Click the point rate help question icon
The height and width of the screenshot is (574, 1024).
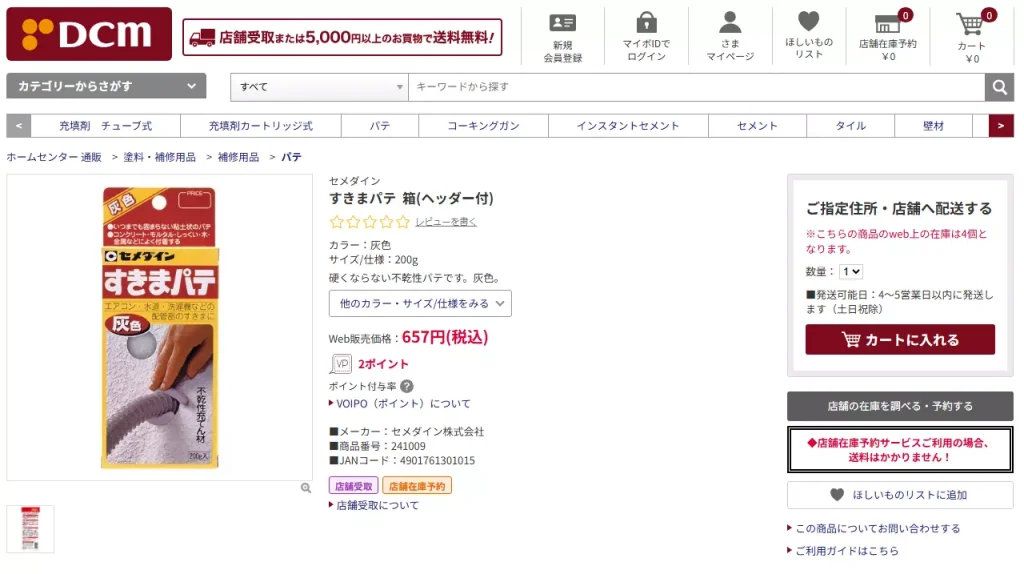pos(406,387)
